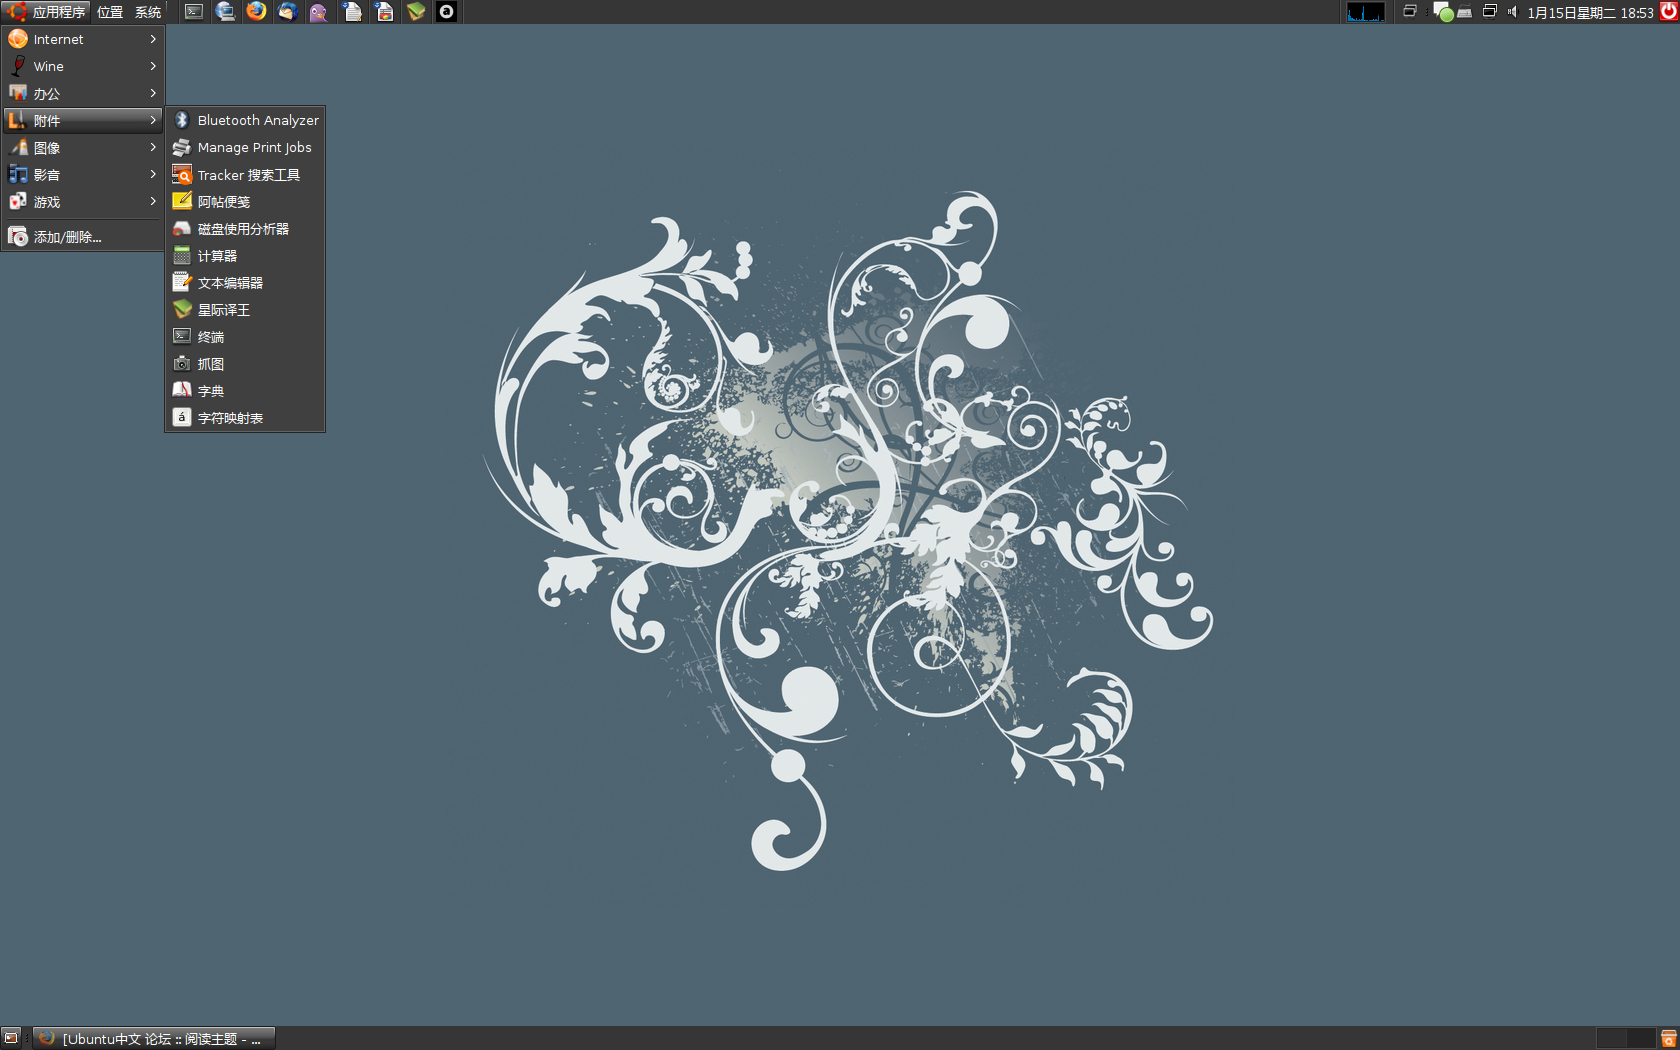The height and width of the screenshot is (1050, 1680).
Task: Launch Firefox from the top panel
Action: point(257,12)
